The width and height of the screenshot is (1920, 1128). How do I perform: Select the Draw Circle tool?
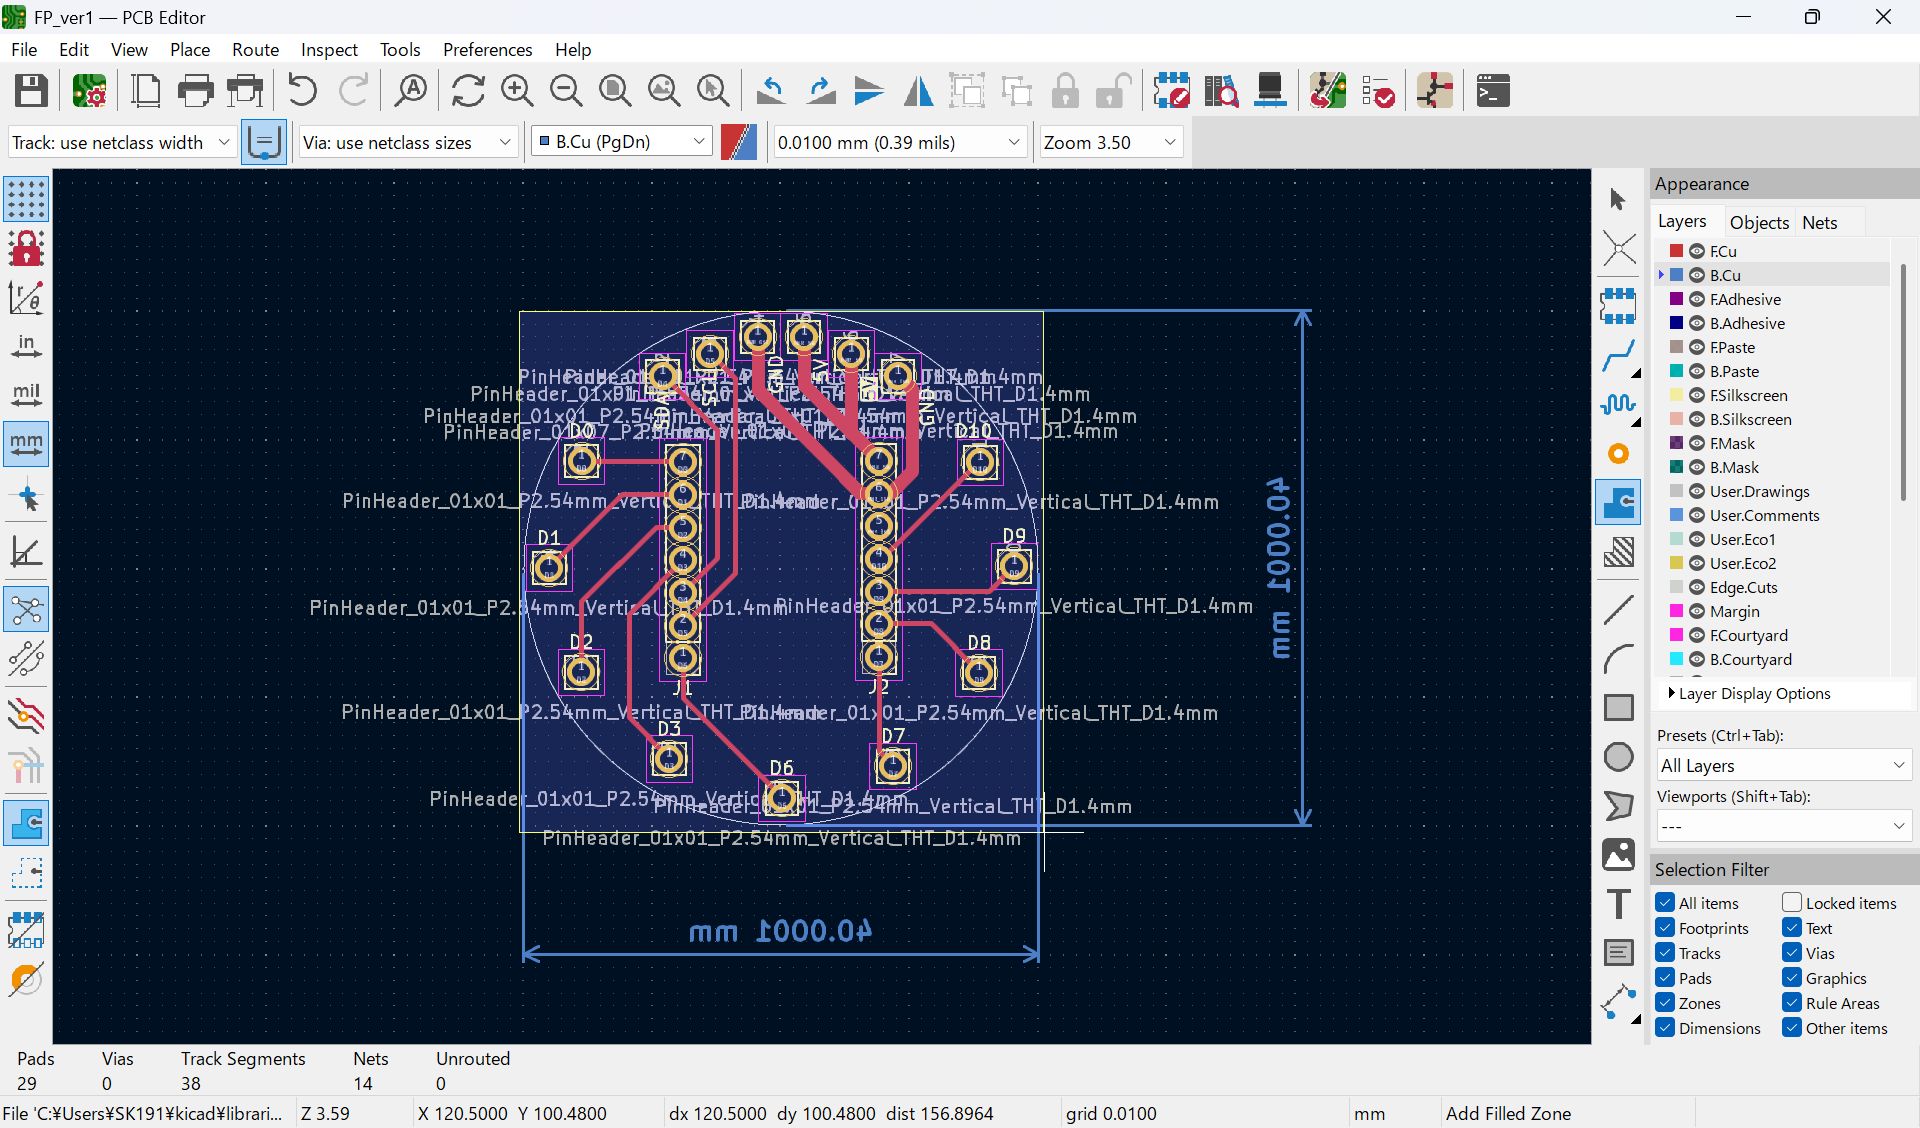pos(1618,757)
